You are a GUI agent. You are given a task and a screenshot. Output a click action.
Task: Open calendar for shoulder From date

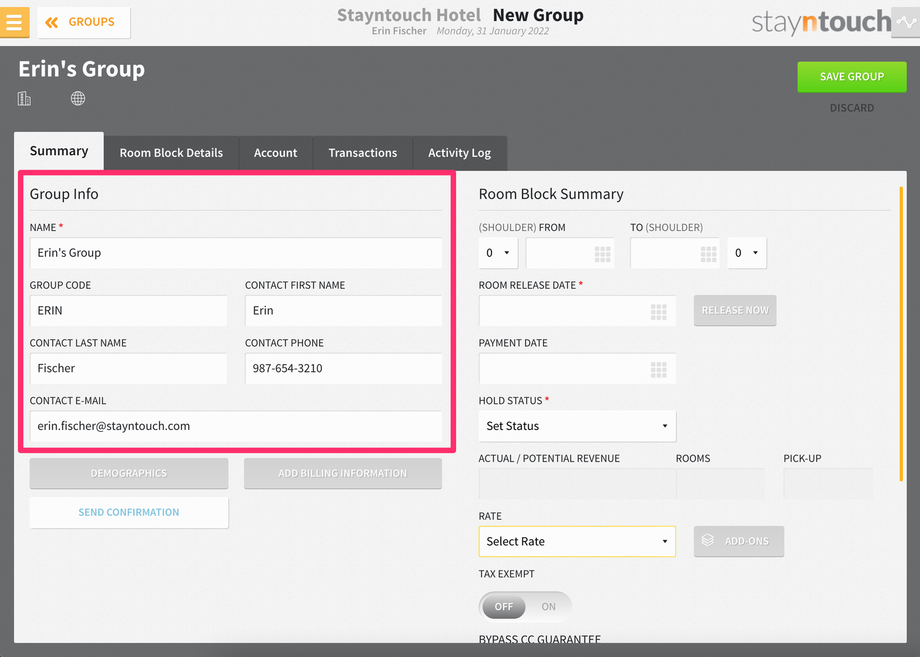click(x=603, y=253)
